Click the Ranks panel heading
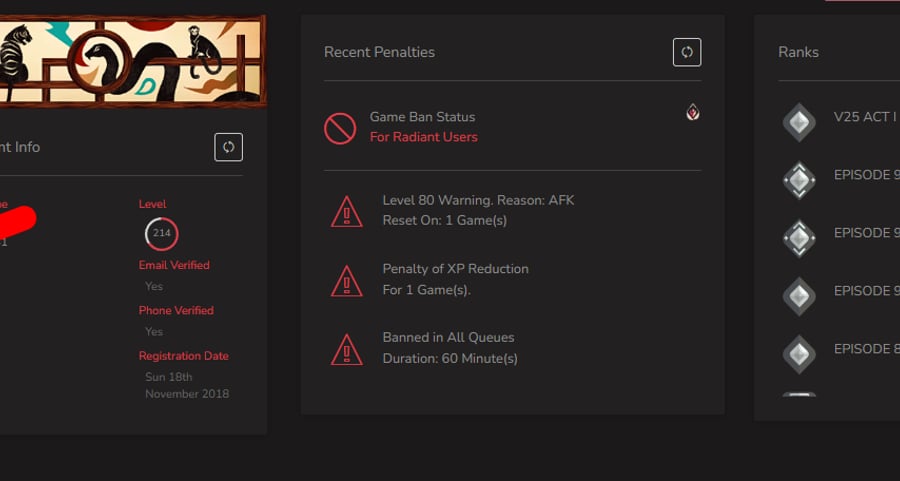This screenshot has width=900, height=481. coord(798,52)
